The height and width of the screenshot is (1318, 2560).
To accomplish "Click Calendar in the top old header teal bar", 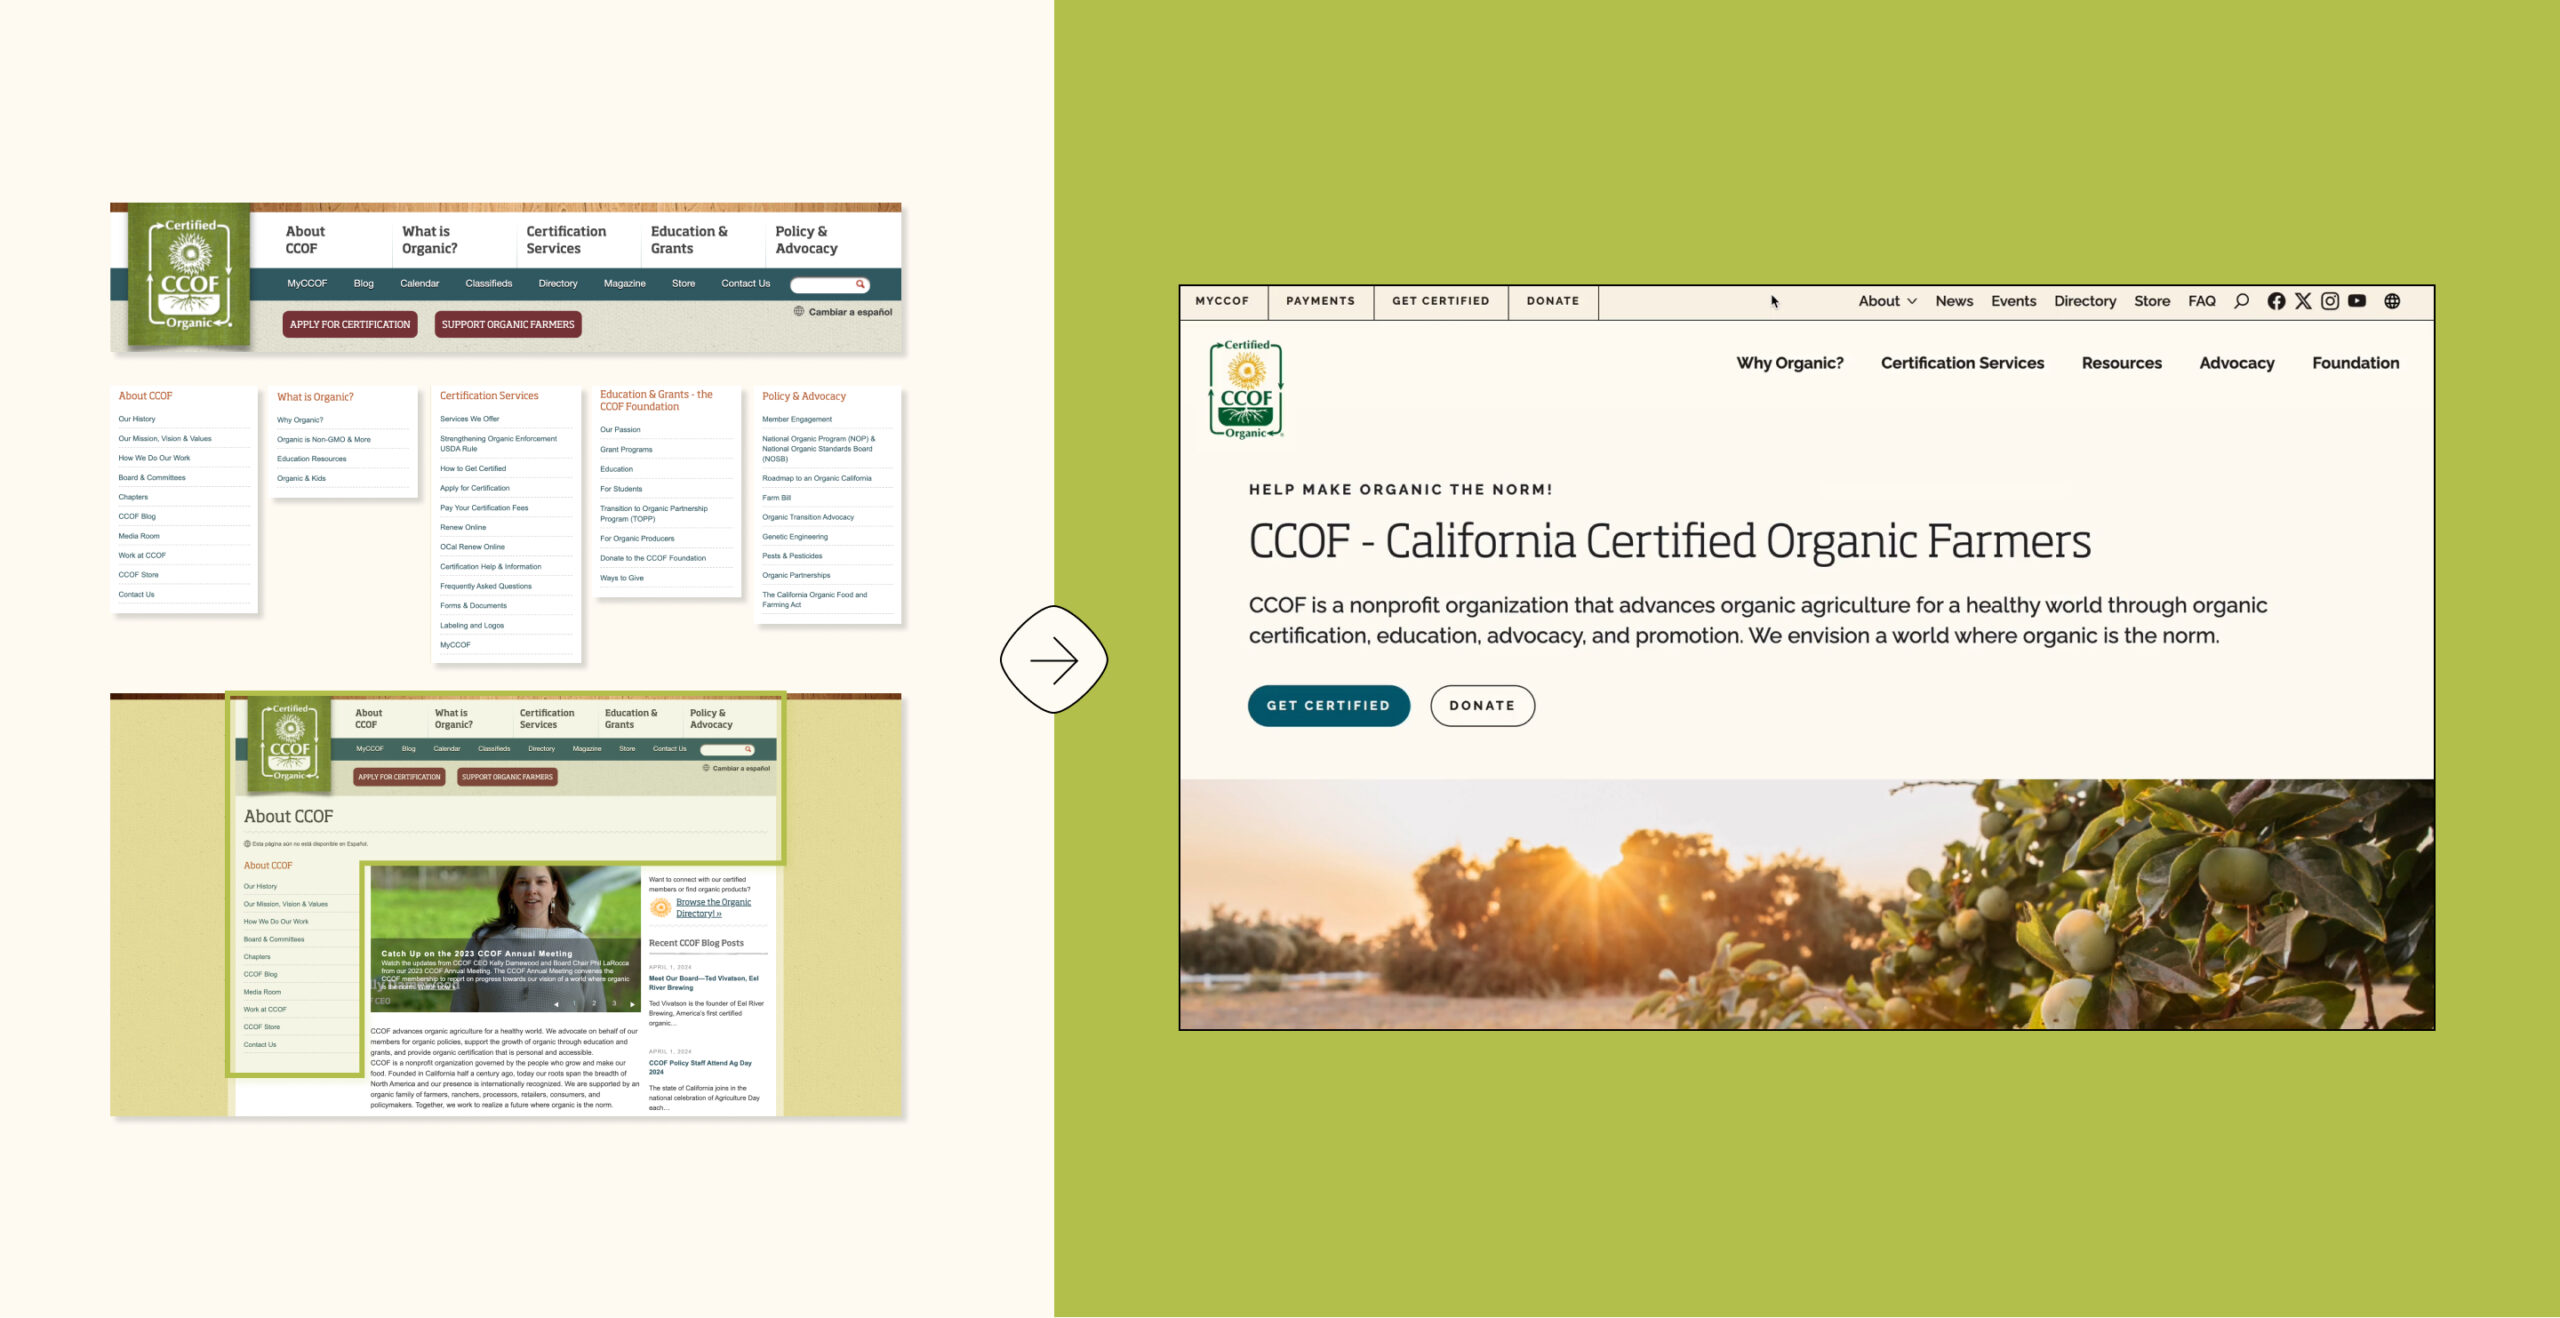I will tap(419, 284).
